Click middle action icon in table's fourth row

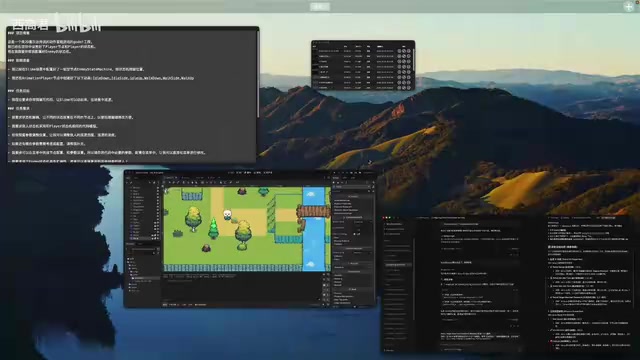point(404,67)
